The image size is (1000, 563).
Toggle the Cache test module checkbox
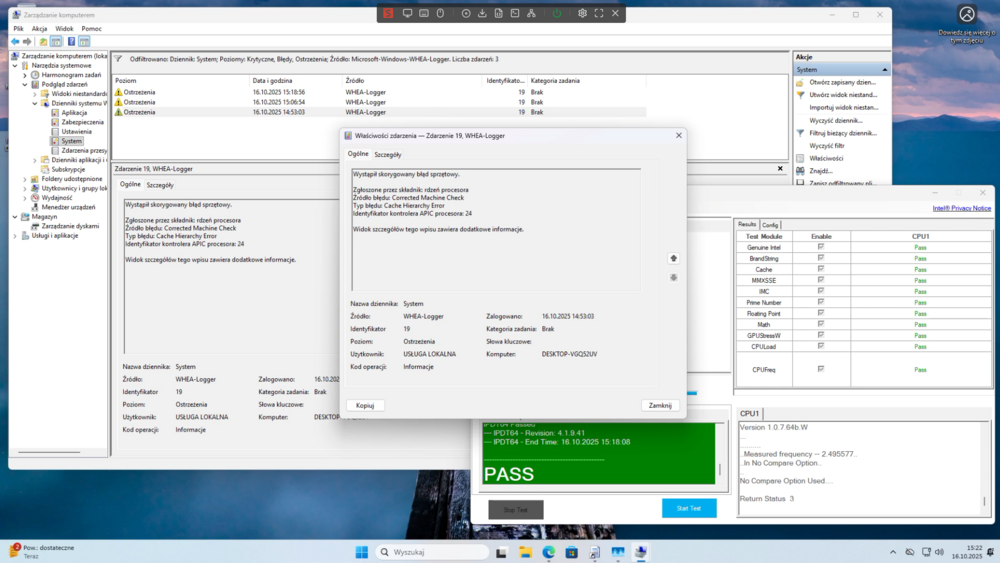821,268
